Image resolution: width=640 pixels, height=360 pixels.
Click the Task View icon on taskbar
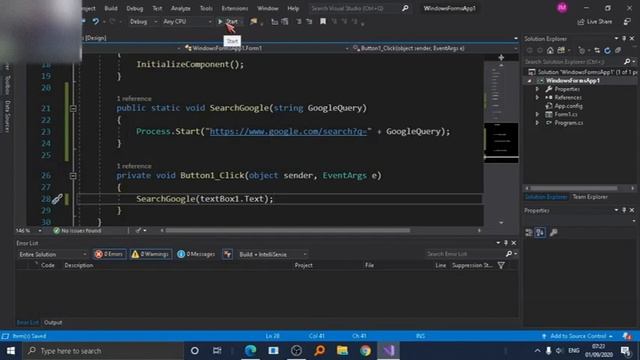point(217,351)
